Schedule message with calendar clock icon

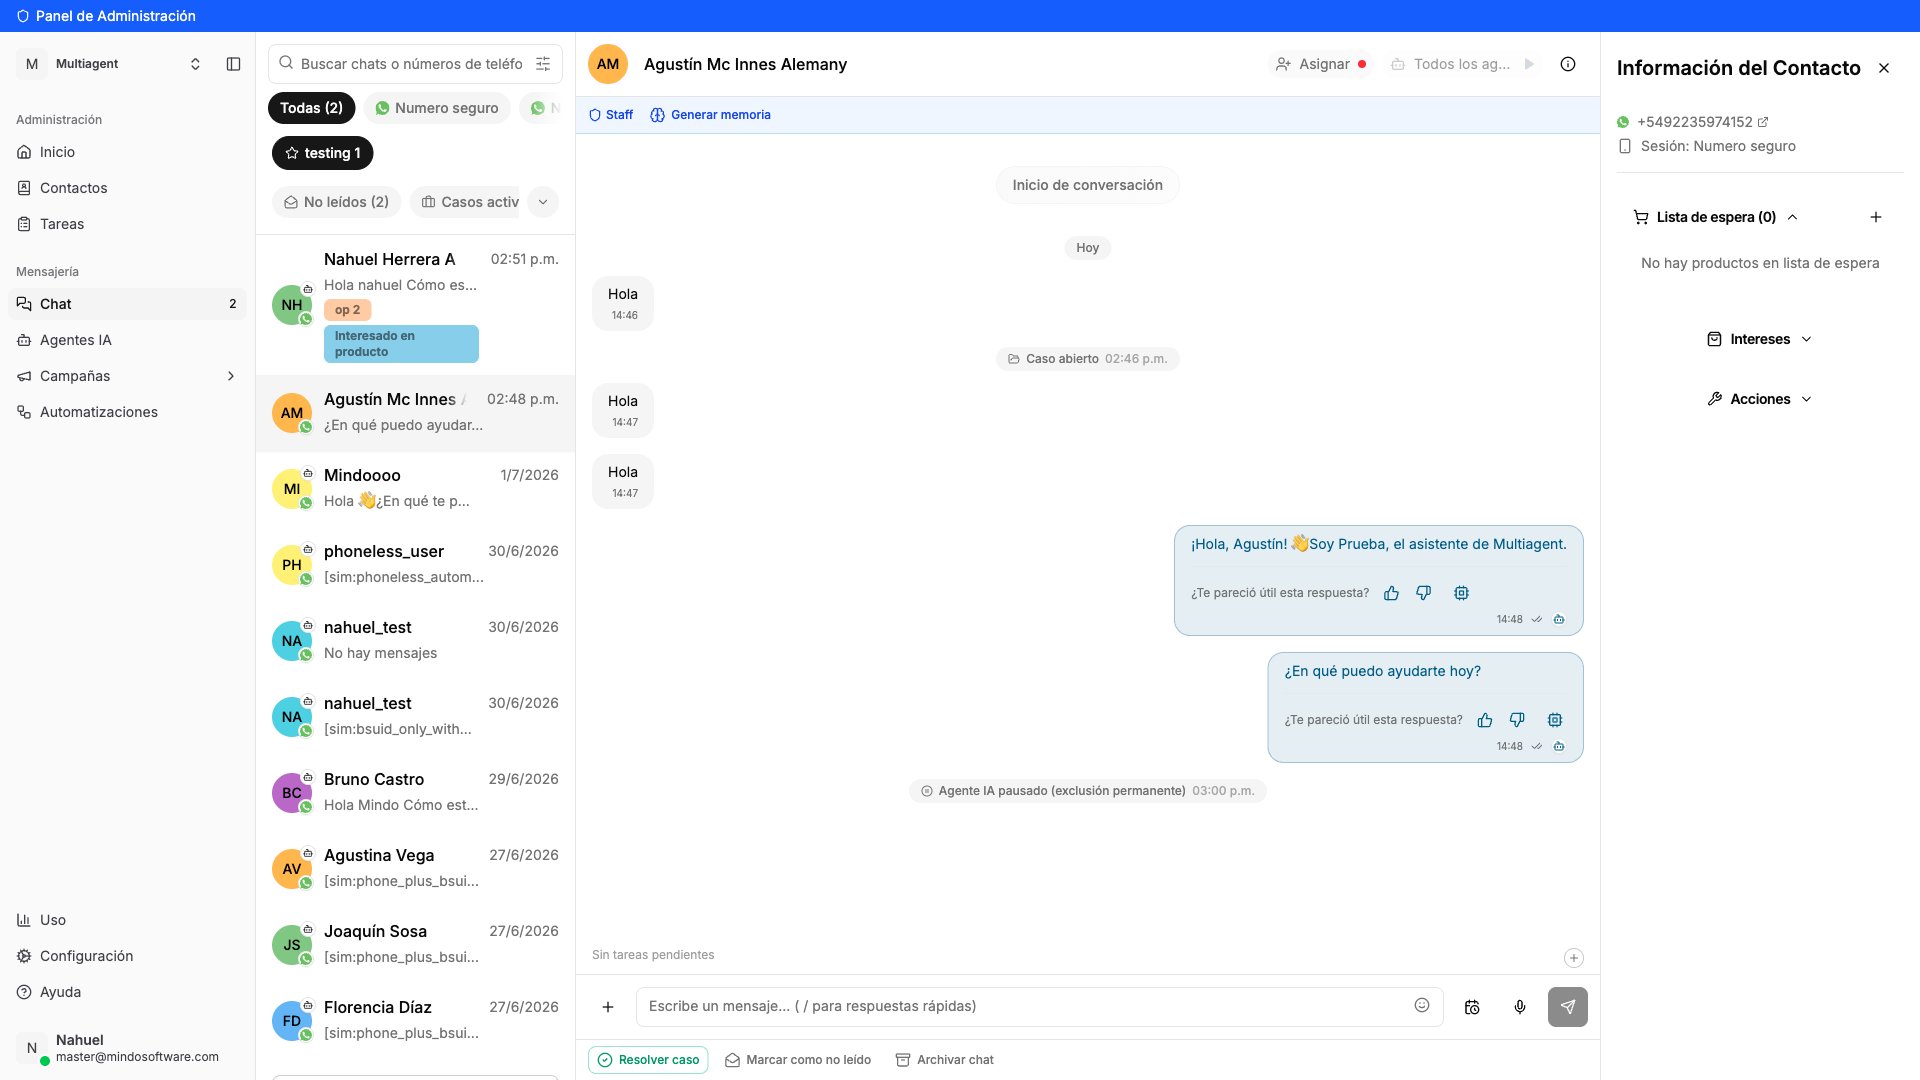[1472, 1007]
